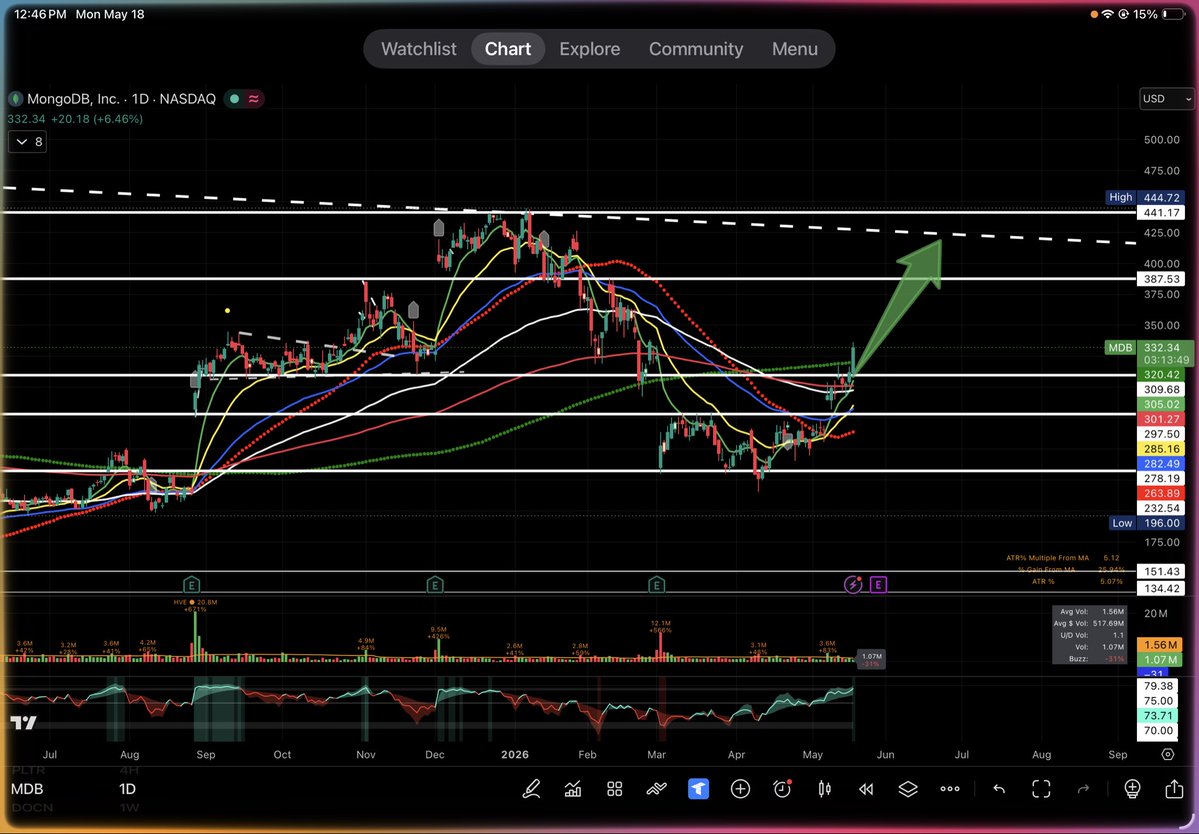The image size is (1199, 834).
Task: Open chart settings gear on time axis
Action: [x=1168, y=754]
